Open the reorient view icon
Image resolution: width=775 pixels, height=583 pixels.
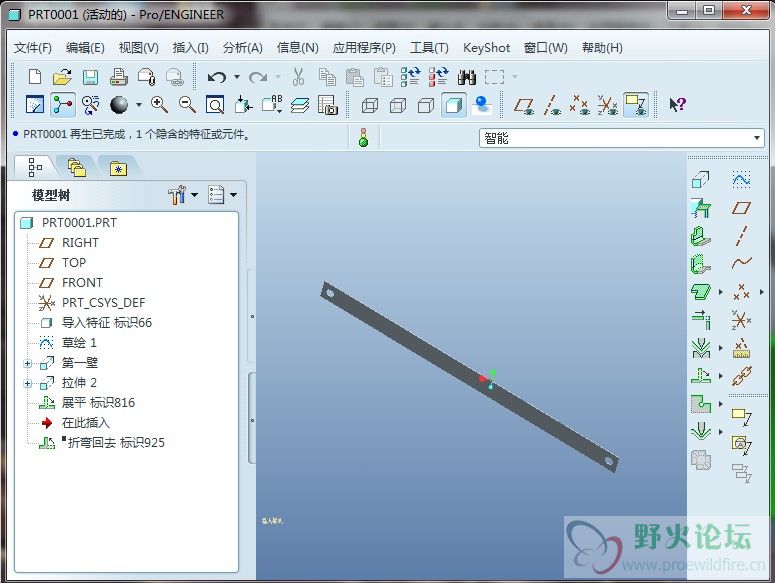(x=243, y=105)
